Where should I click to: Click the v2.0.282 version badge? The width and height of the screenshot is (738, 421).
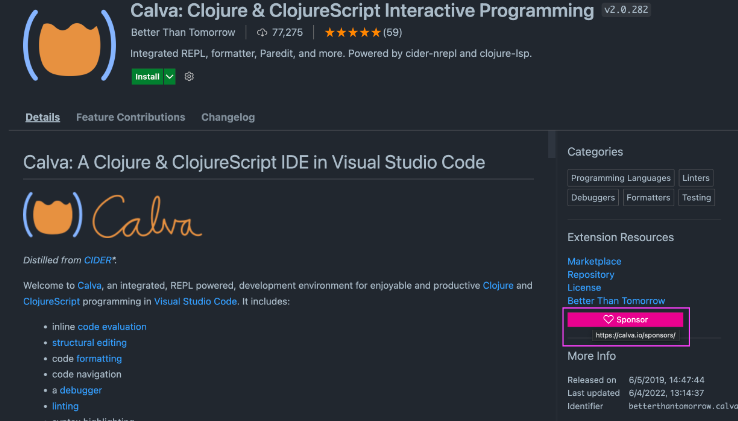coord(626,9)
